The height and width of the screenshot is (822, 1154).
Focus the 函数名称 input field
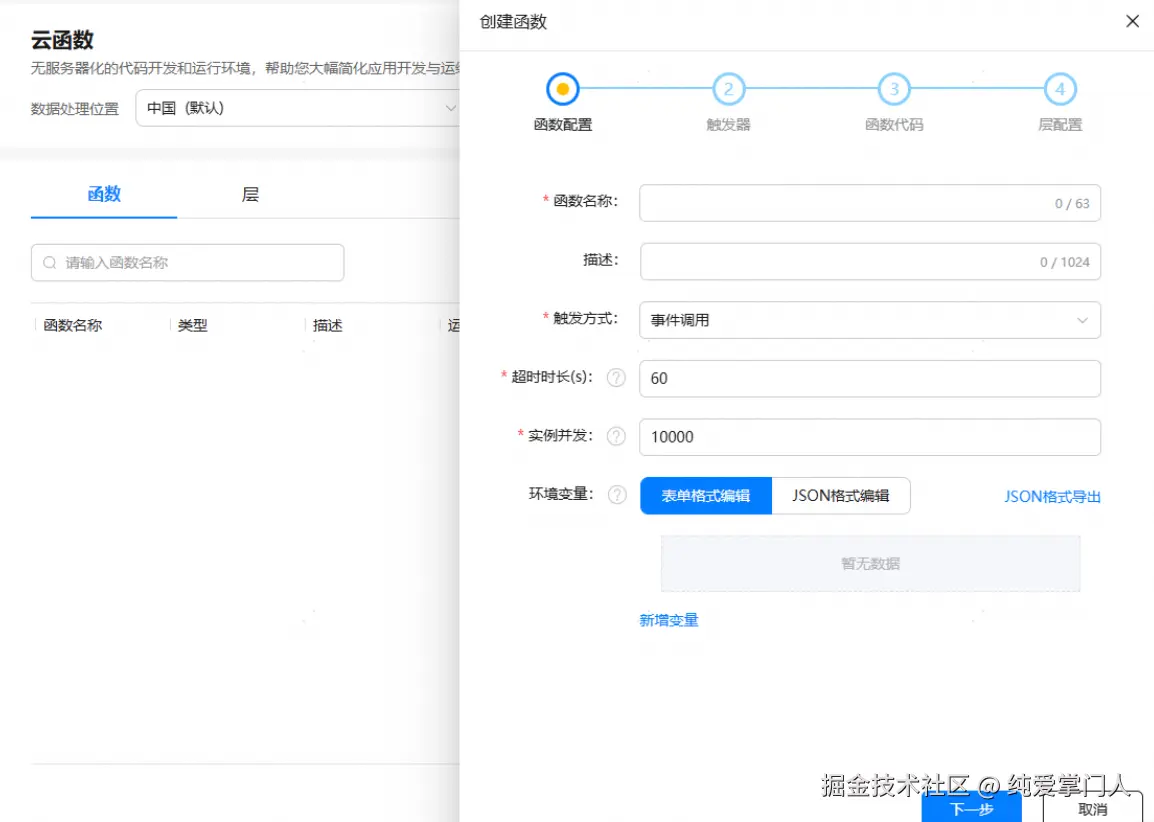869,203
